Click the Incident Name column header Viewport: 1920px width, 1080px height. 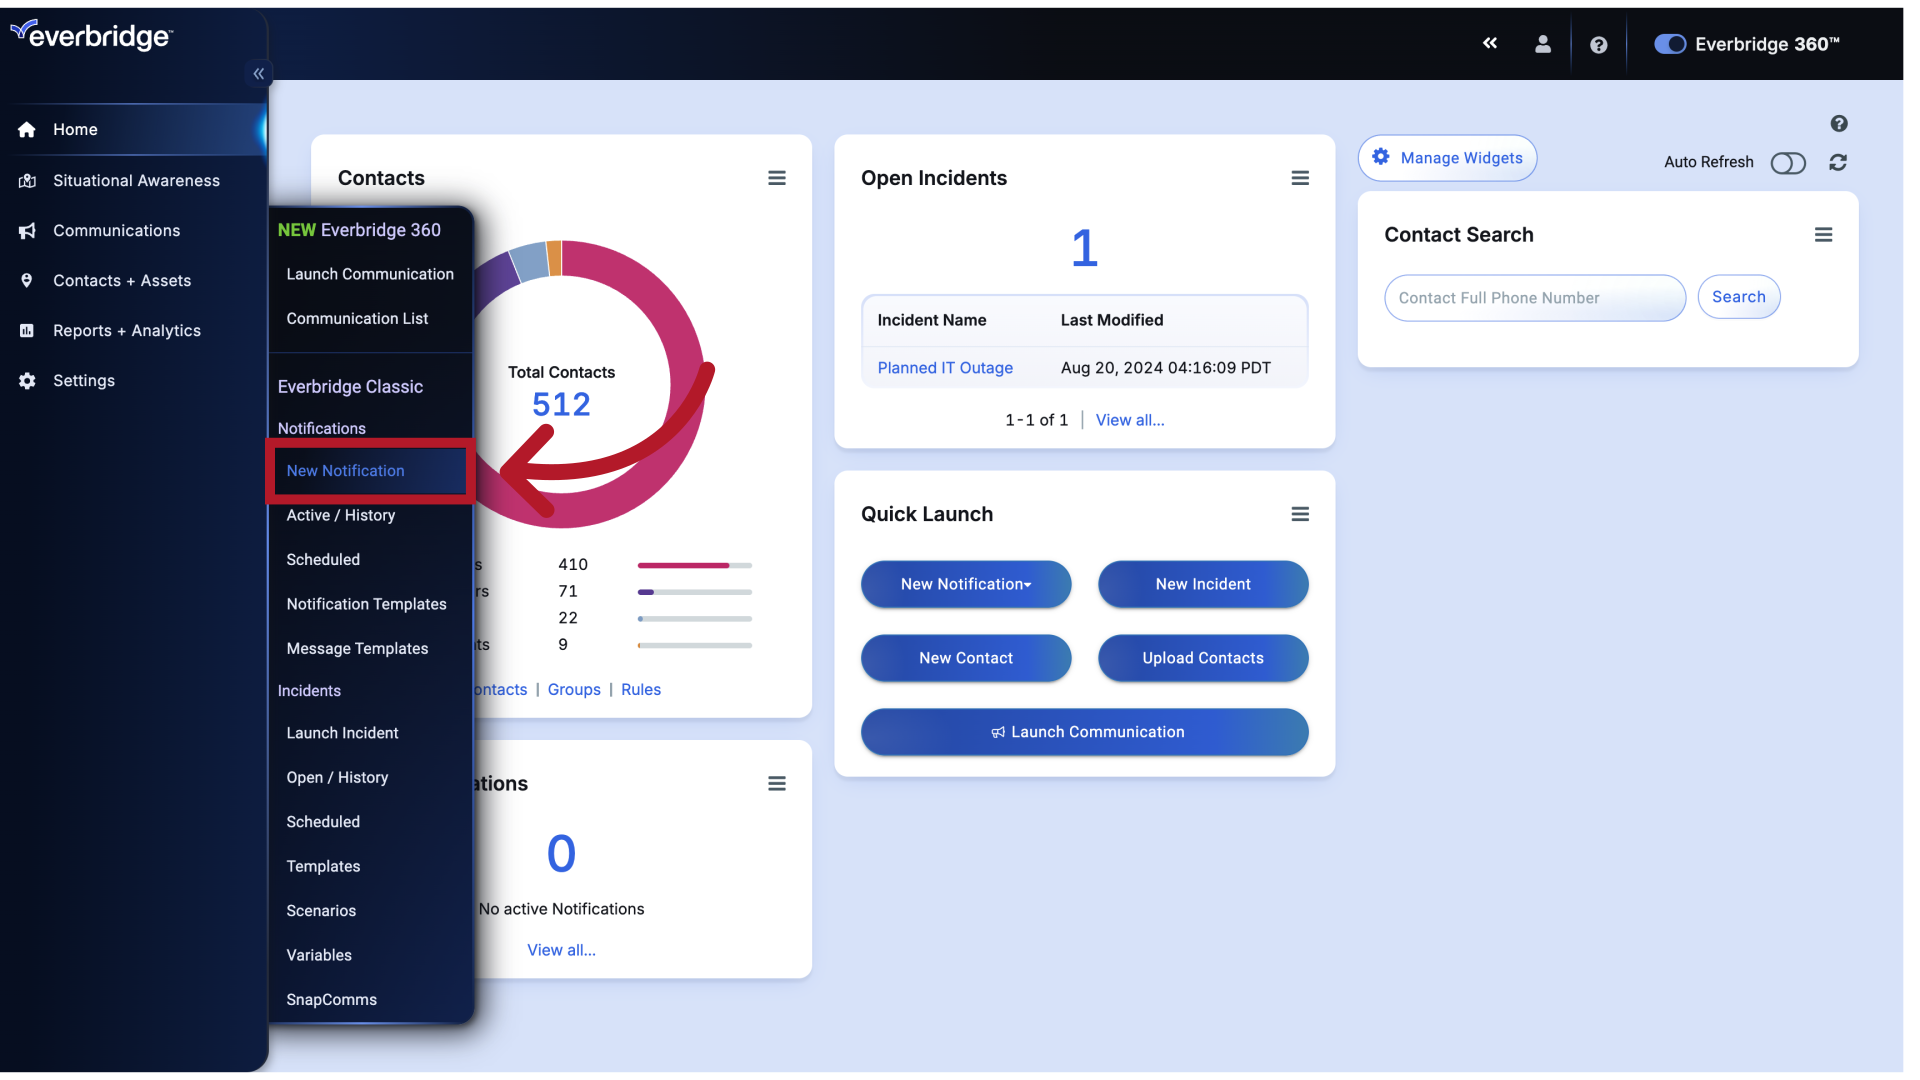(x=932, y=320)
